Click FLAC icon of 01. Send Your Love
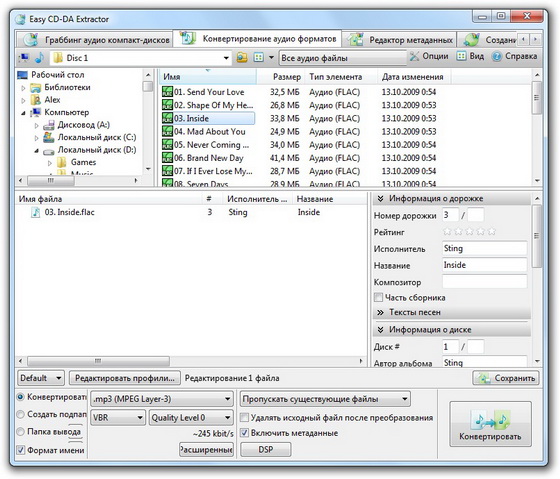 tap(167, 92)
